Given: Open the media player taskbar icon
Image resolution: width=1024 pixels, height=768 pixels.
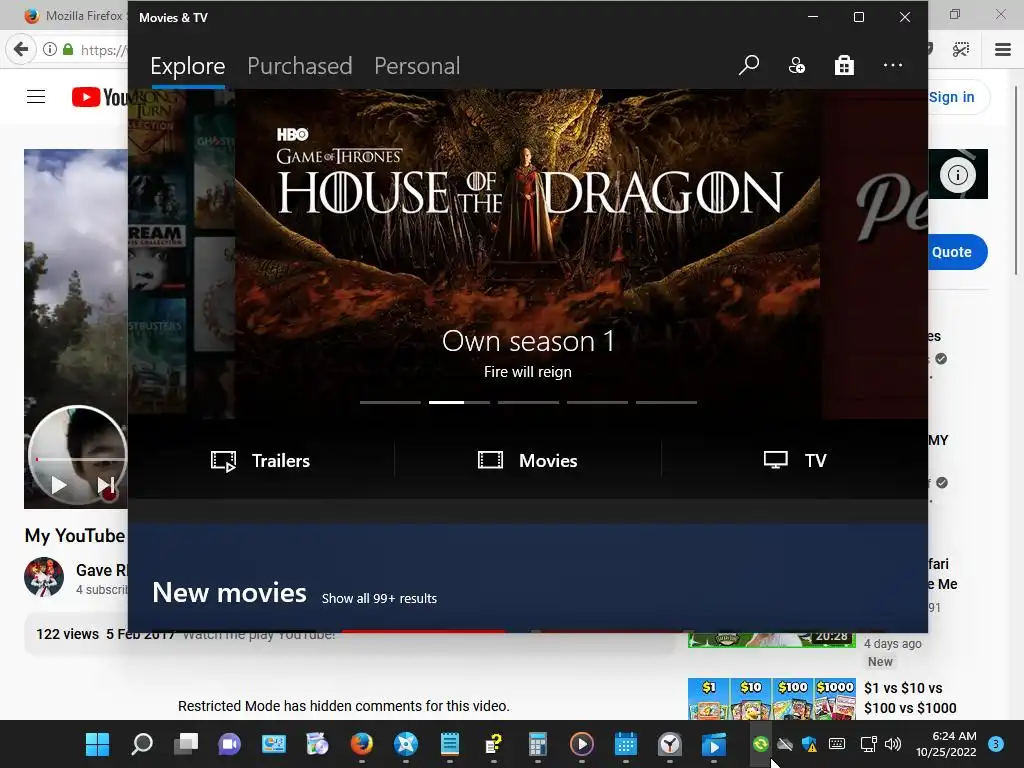Looking at the screenshot, I should [x=581, y=744].
